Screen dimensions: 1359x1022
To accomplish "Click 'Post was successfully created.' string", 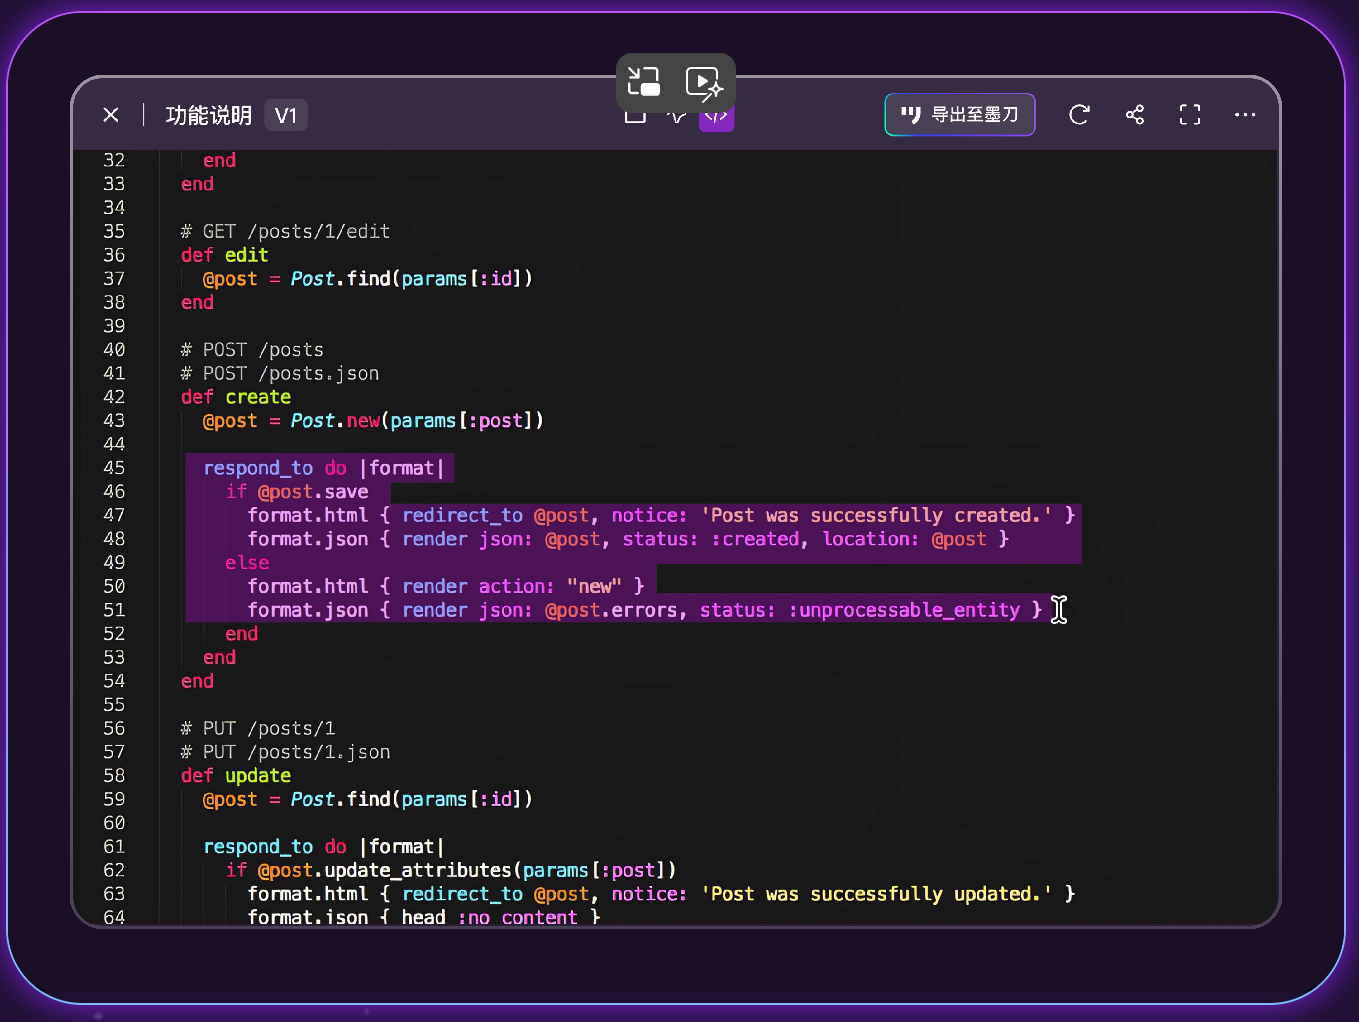I will tap(877, 516).
